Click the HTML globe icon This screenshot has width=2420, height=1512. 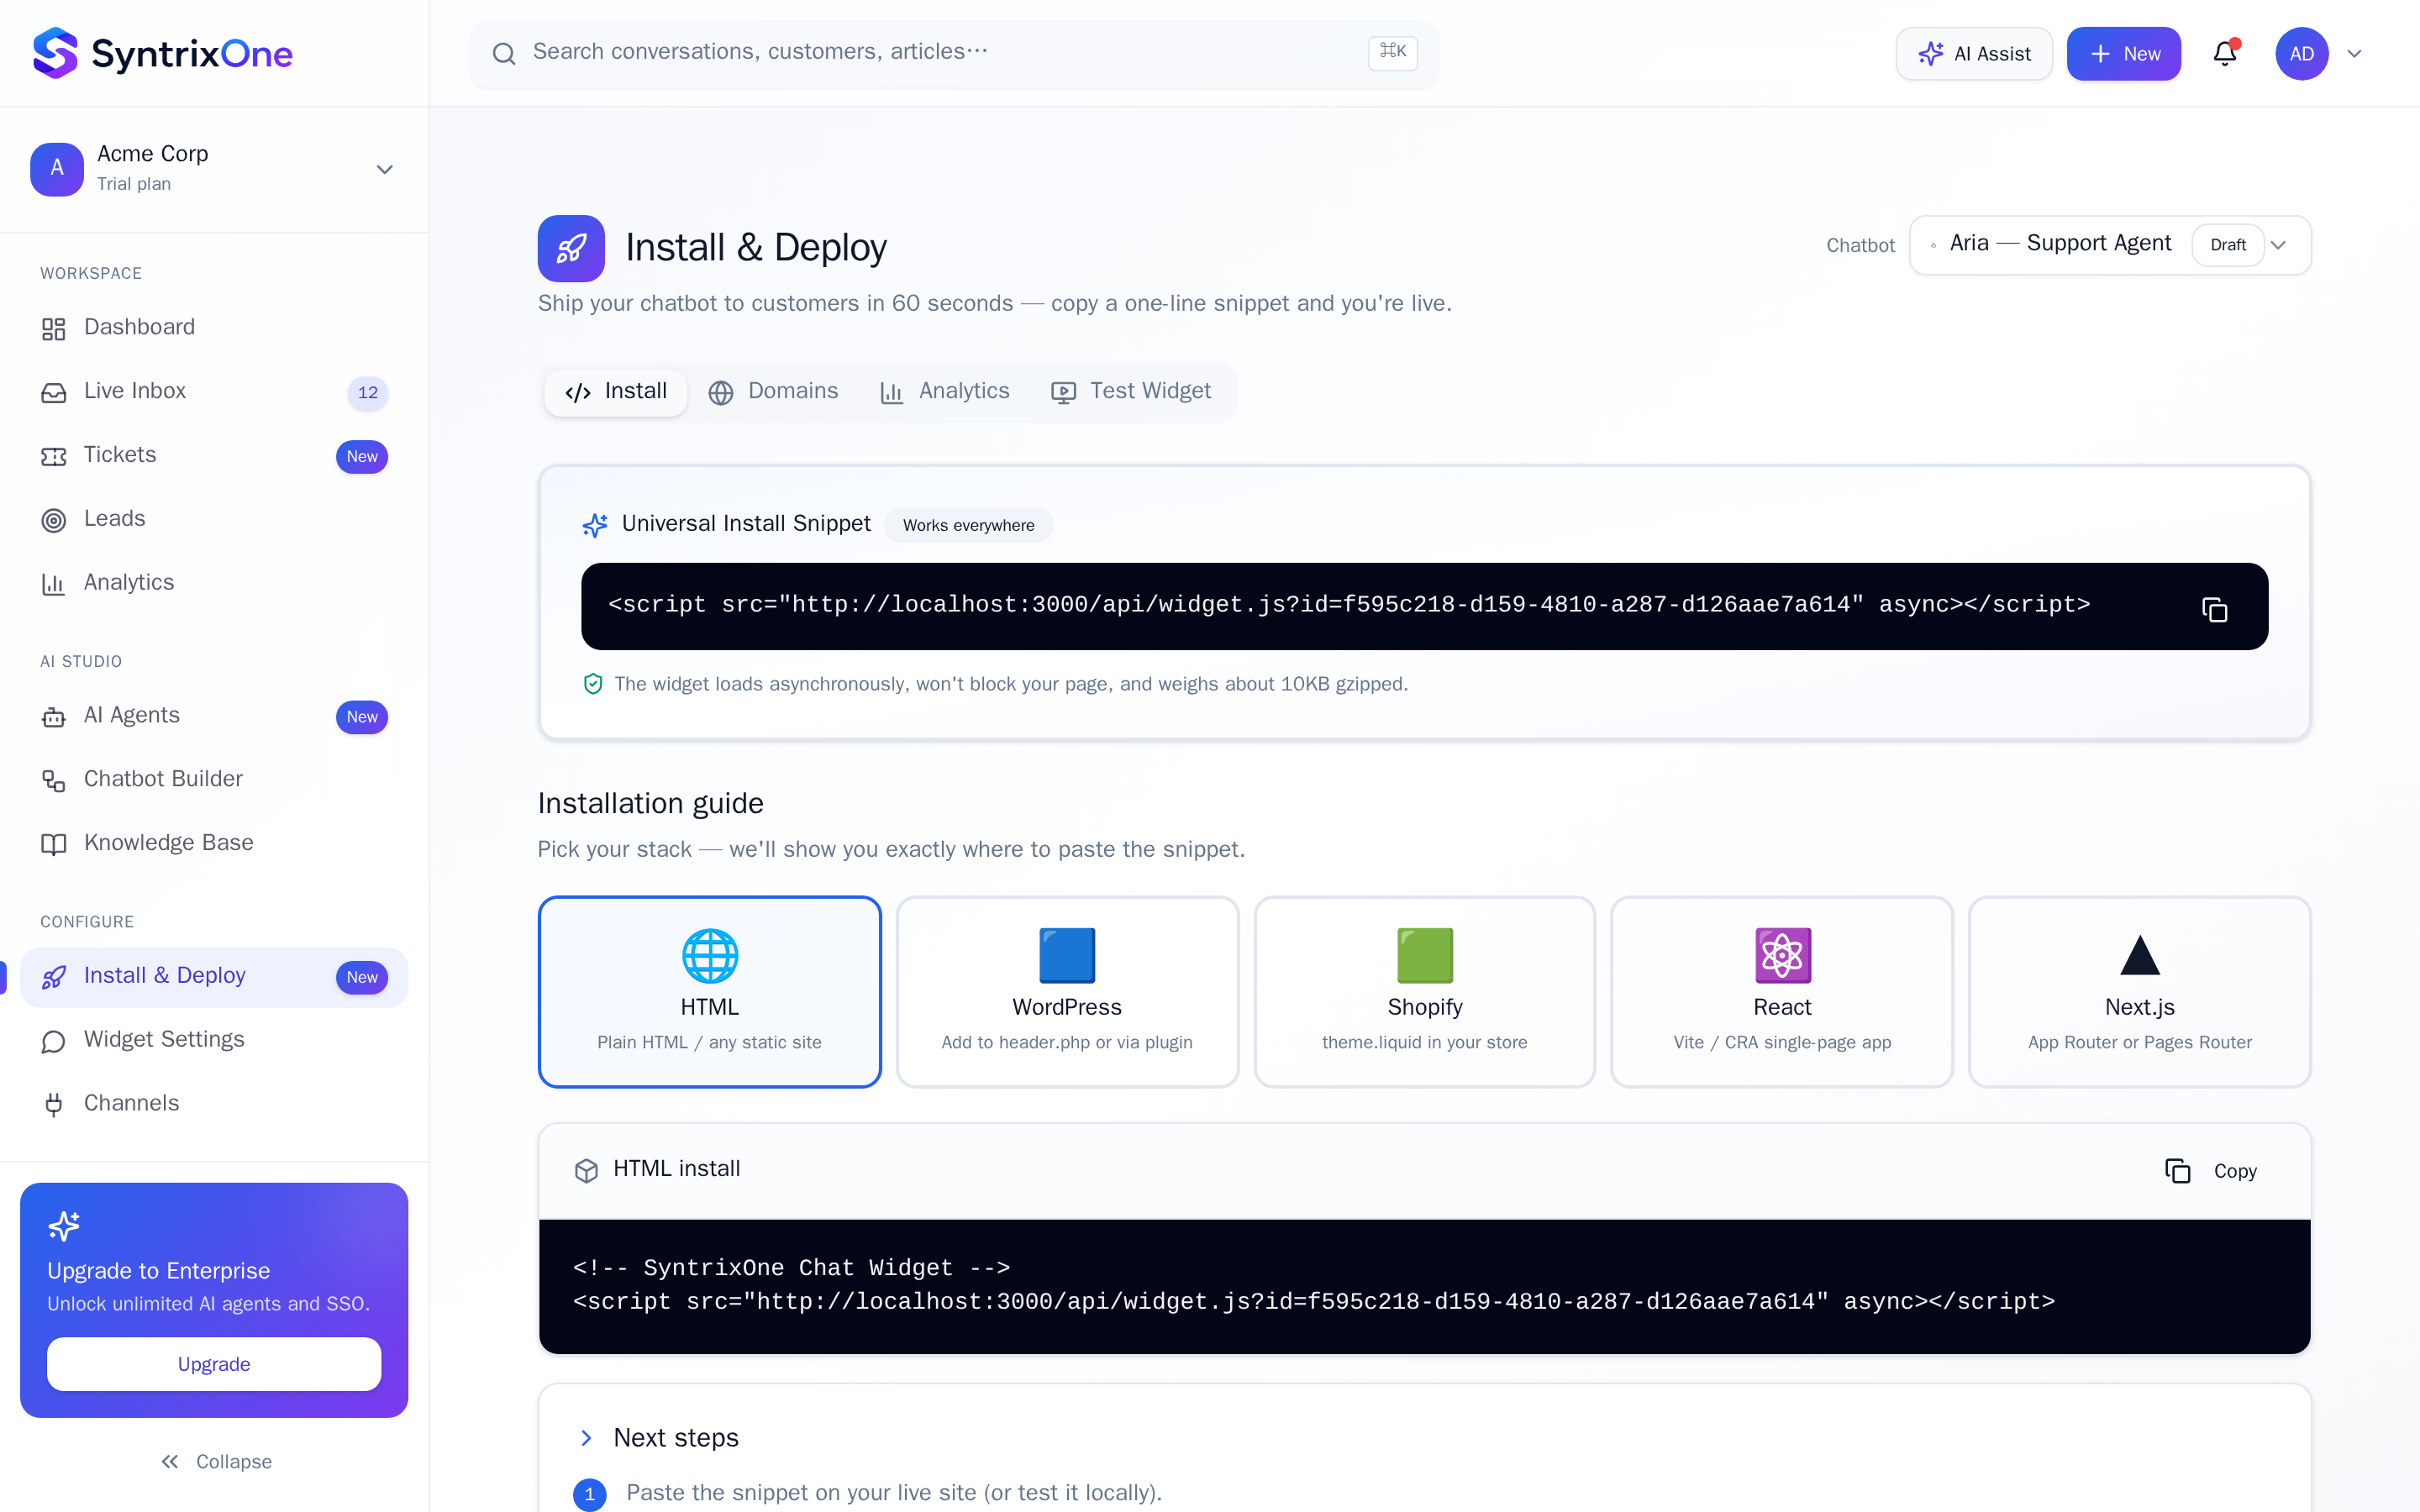(710, 955)
